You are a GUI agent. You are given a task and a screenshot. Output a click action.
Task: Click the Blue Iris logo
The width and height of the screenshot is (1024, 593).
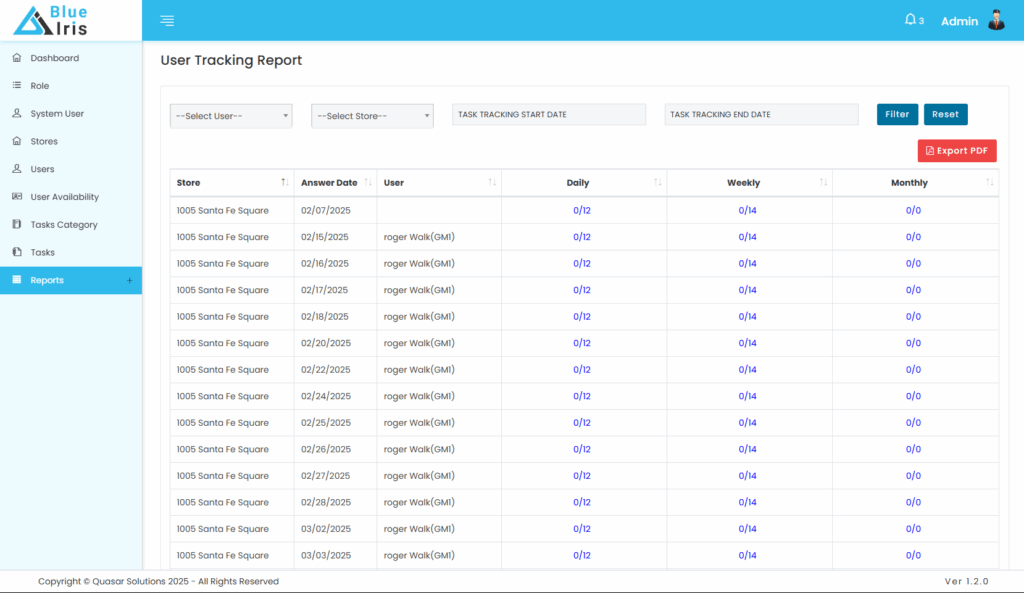coord(51,20)
